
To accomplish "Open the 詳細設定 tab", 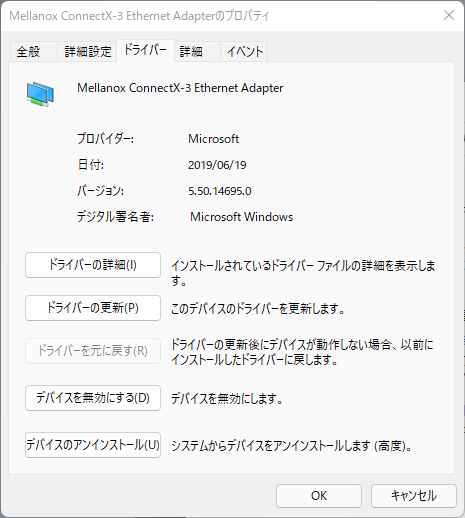I will 87,52.
